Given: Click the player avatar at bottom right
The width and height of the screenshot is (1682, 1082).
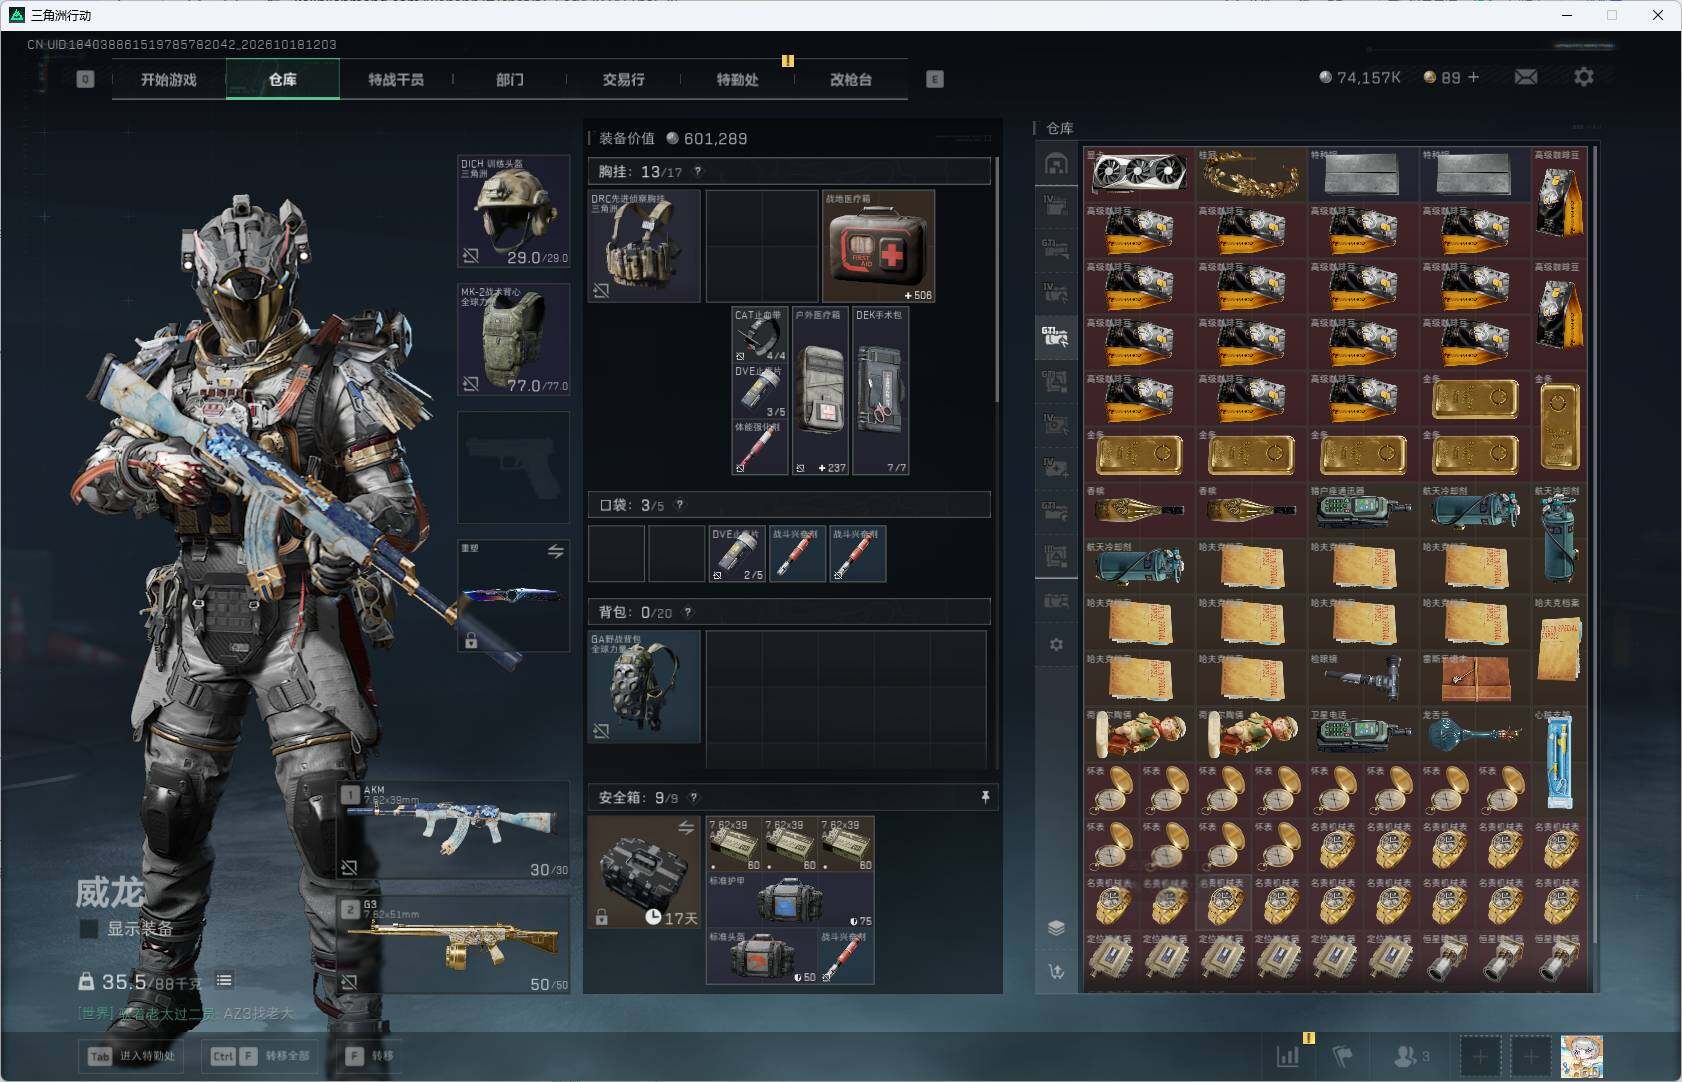Looking at the screenshot, I should [1581, 1056].
